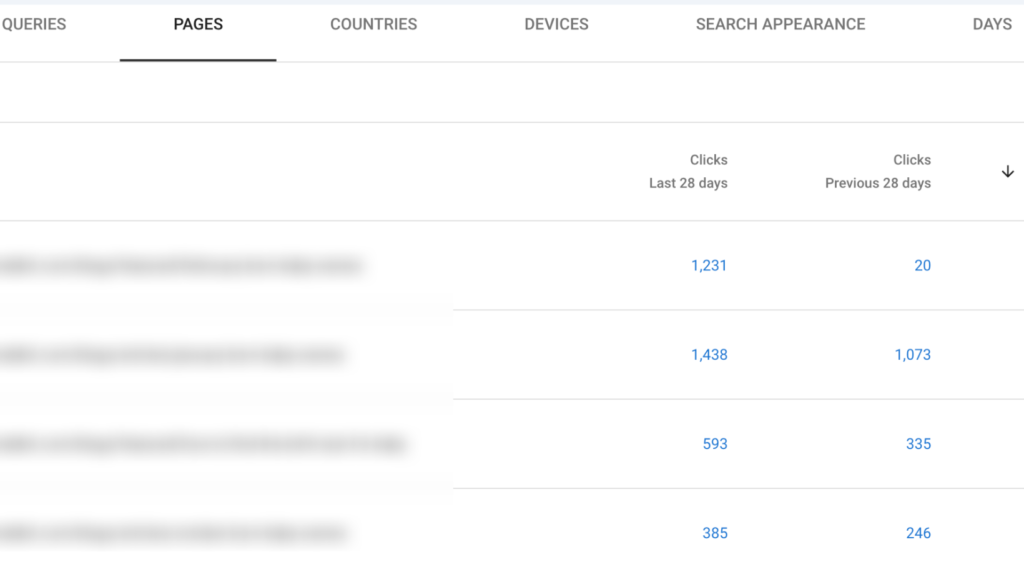Click the descending sort arrow icon
The height and width of the screenshot is (577, 1024).
(x=1007, y=172)
